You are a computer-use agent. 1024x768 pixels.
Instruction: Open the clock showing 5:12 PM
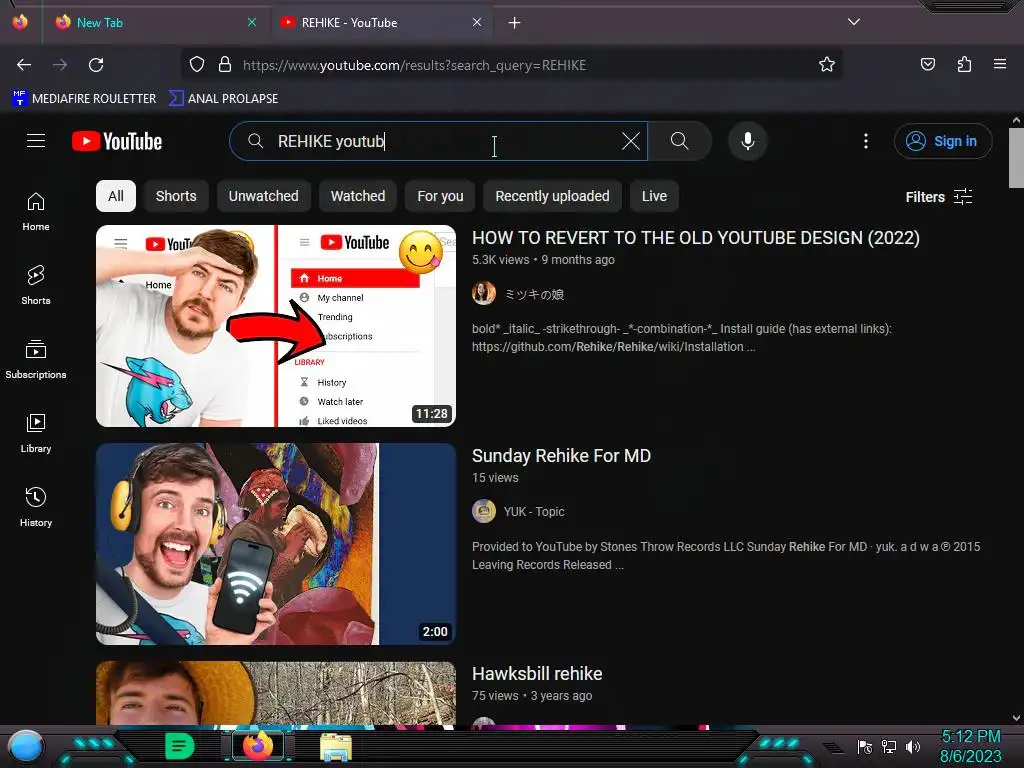(x=970, y=746)
